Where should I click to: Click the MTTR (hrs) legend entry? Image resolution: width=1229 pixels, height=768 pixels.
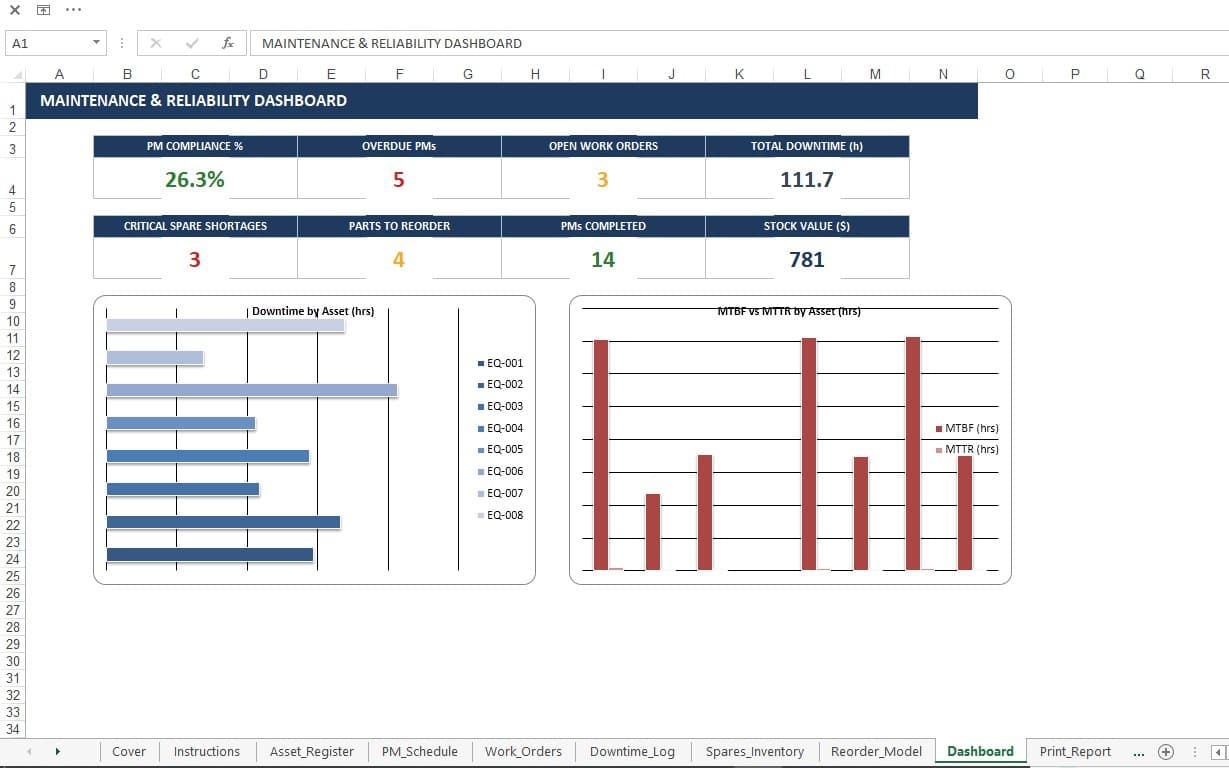click(966, 449)
